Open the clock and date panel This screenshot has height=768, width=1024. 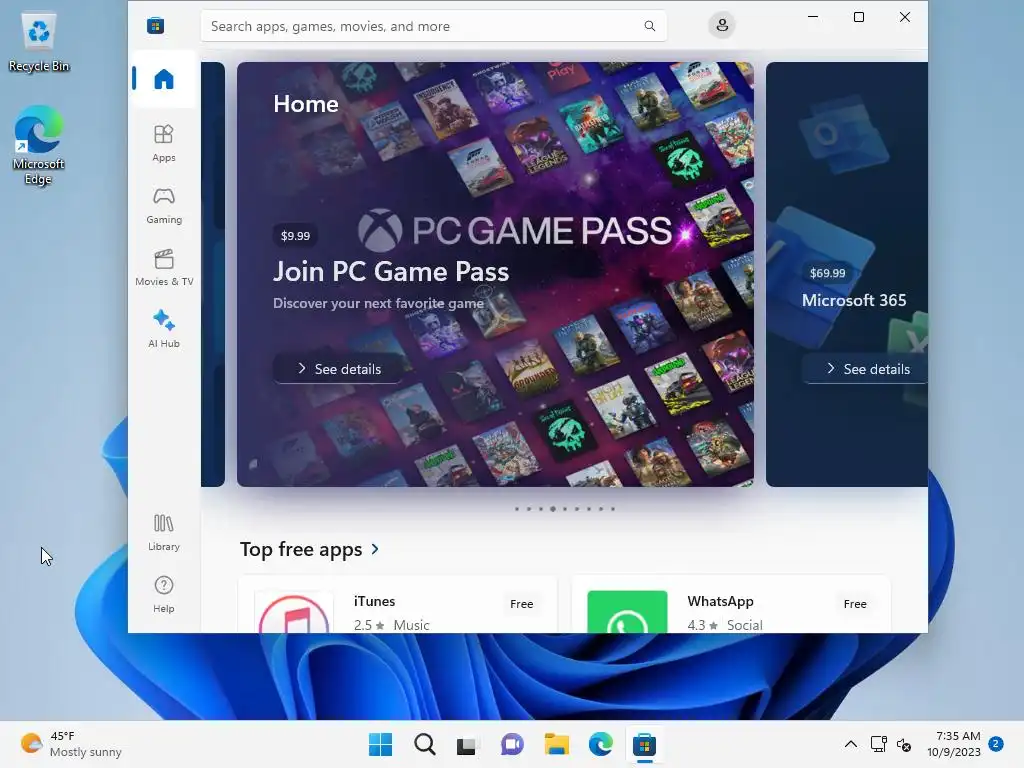coord(954,744)
